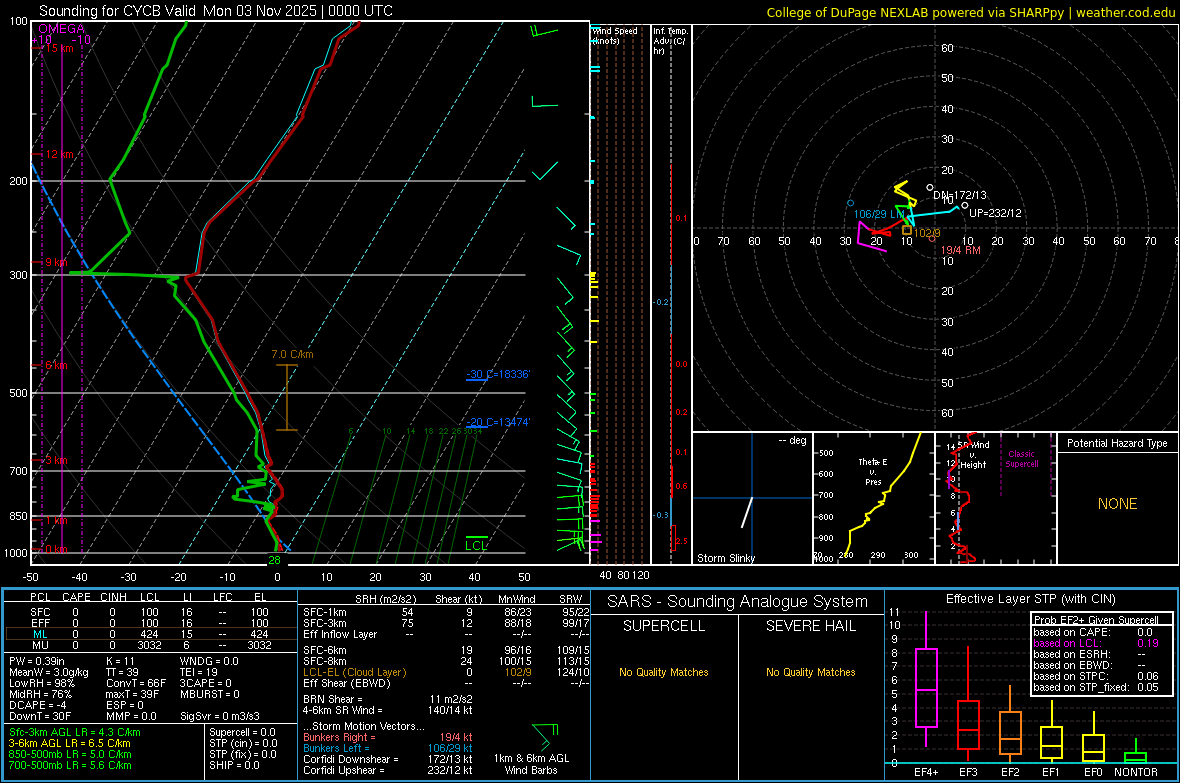Click the LCL-EL (Cloud Layer) row label

tap(354, 672)
